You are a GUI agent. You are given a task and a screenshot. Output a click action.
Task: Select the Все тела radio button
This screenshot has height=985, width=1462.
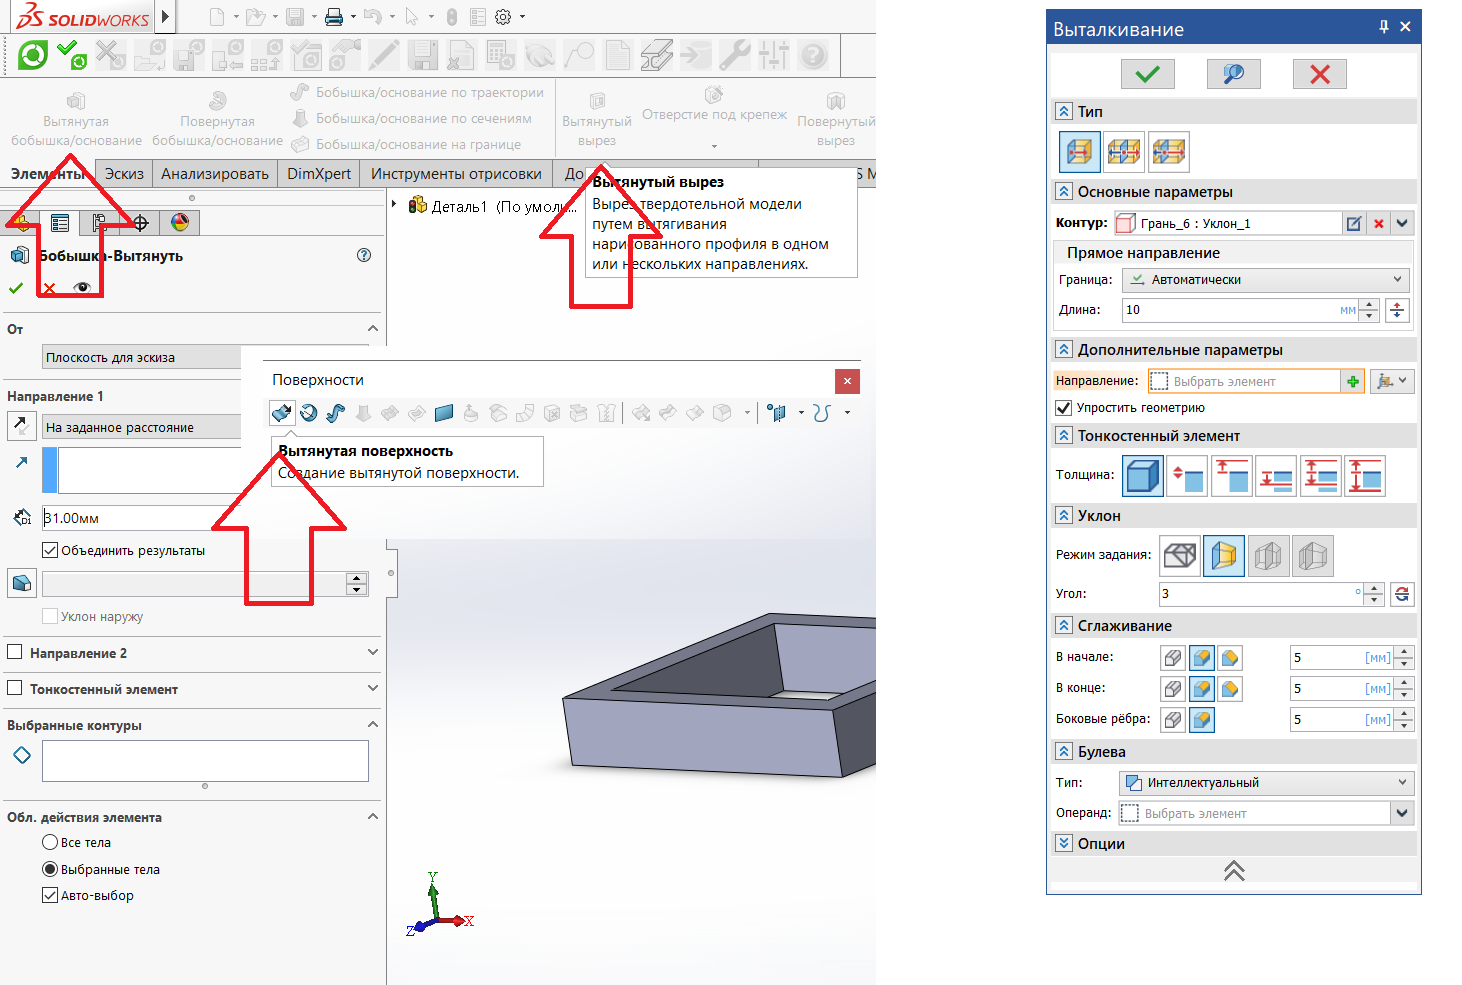[x=50, y=843]
